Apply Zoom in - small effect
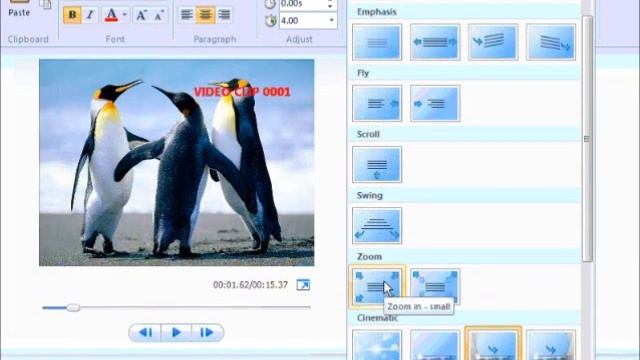Image resolution: width=640 pixels, height=360 pixels. (x=377, y=287)
